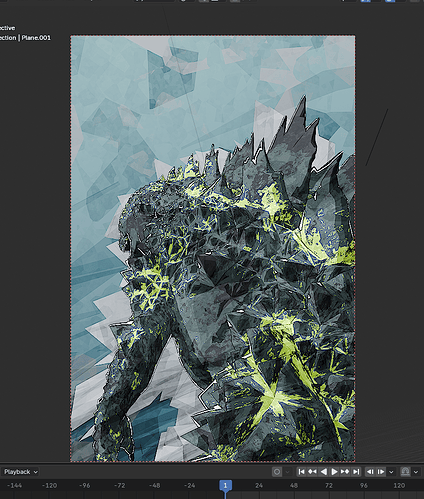Jump to the previous keyframe

click(312, 472)
